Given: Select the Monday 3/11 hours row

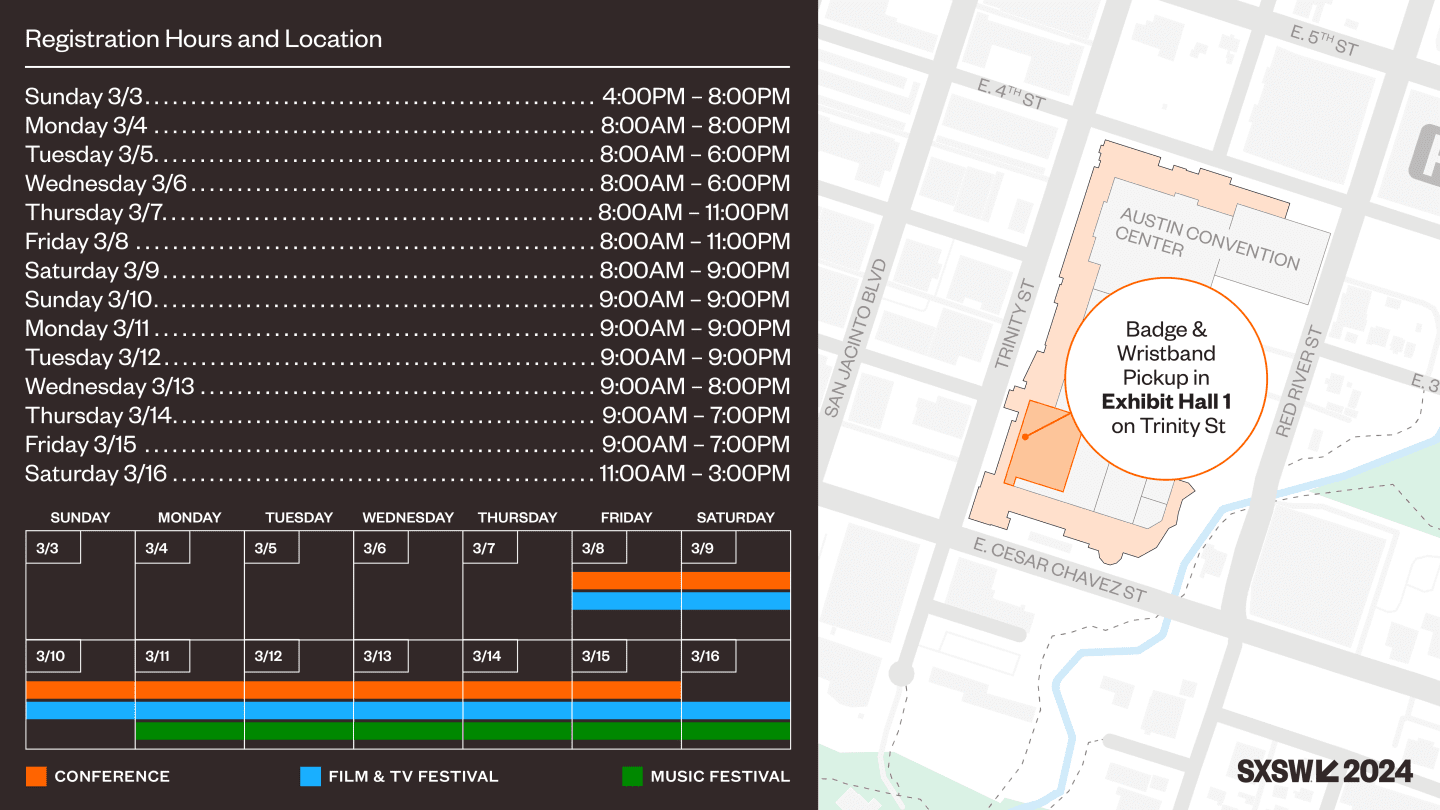Looking at the screenshot, I should click(x=407, y=329).
